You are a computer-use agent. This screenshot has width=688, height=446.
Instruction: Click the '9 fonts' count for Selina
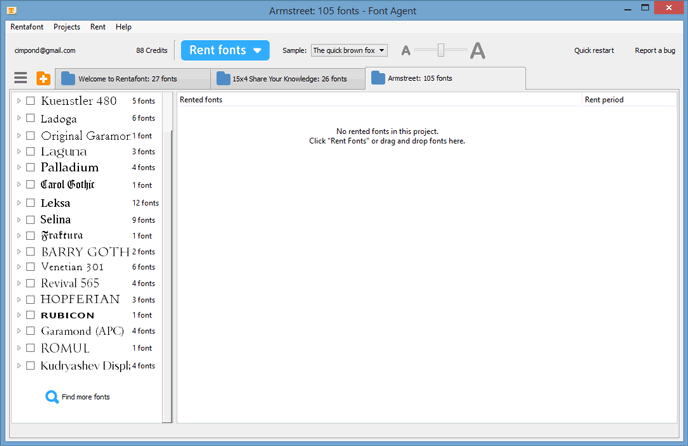143,220
